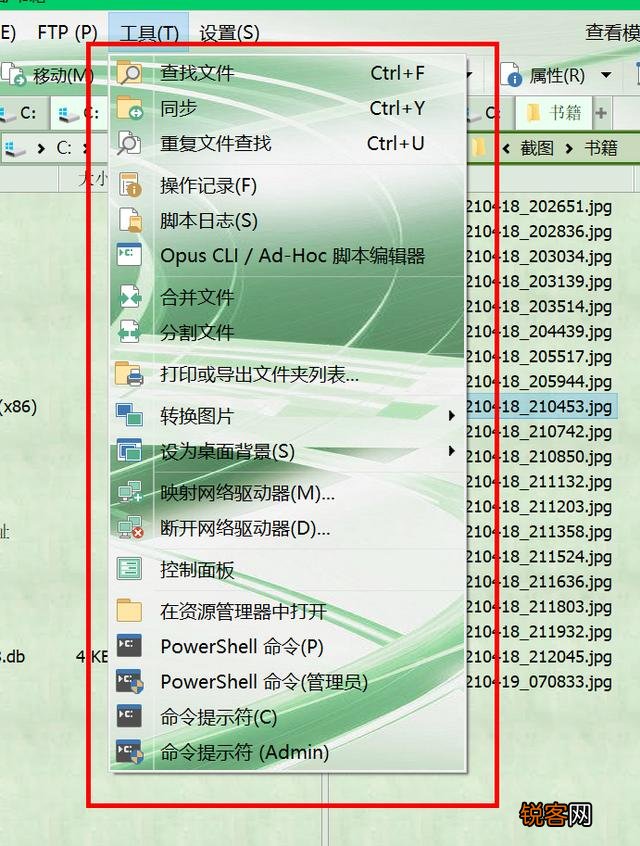This screenshot has width=640, height=846.
Task: Select 操作记录(F) from the menu
Action: [288, 185]
